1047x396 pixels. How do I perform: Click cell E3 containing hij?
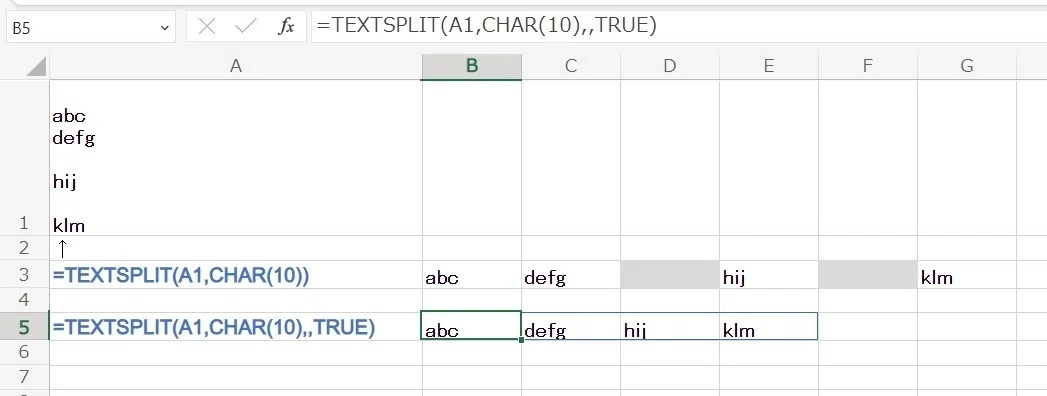(x=769, y=274)
